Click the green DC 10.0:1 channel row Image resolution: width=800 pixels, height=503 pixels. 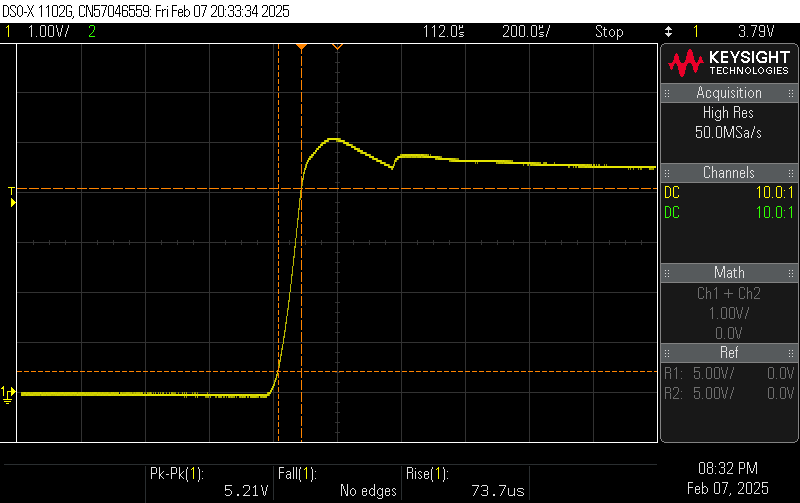click(729, 213)
